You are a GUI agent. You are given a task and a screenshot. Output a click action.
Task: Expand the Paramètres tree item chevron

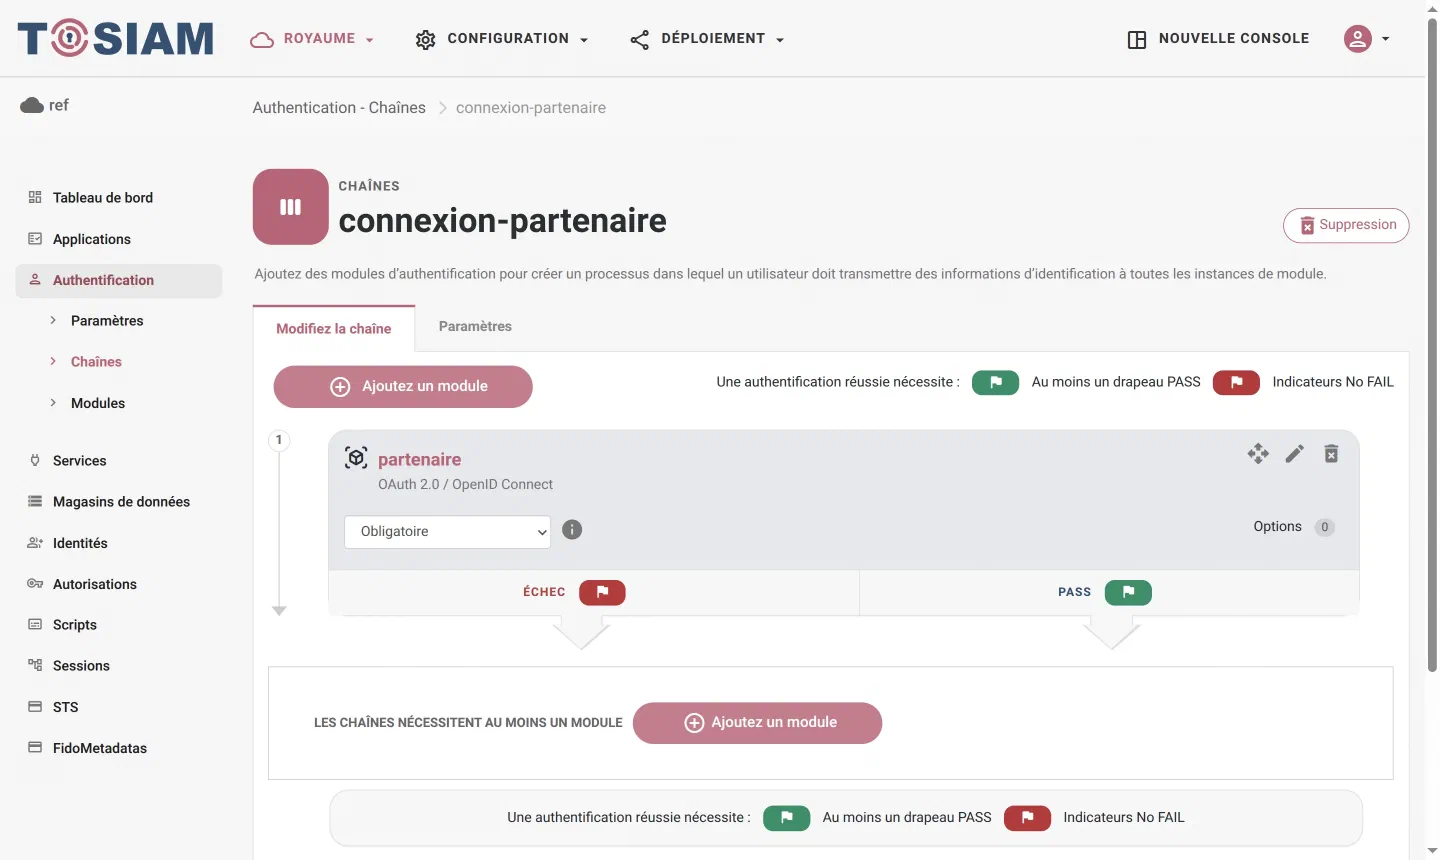click(x=53, y=320)
